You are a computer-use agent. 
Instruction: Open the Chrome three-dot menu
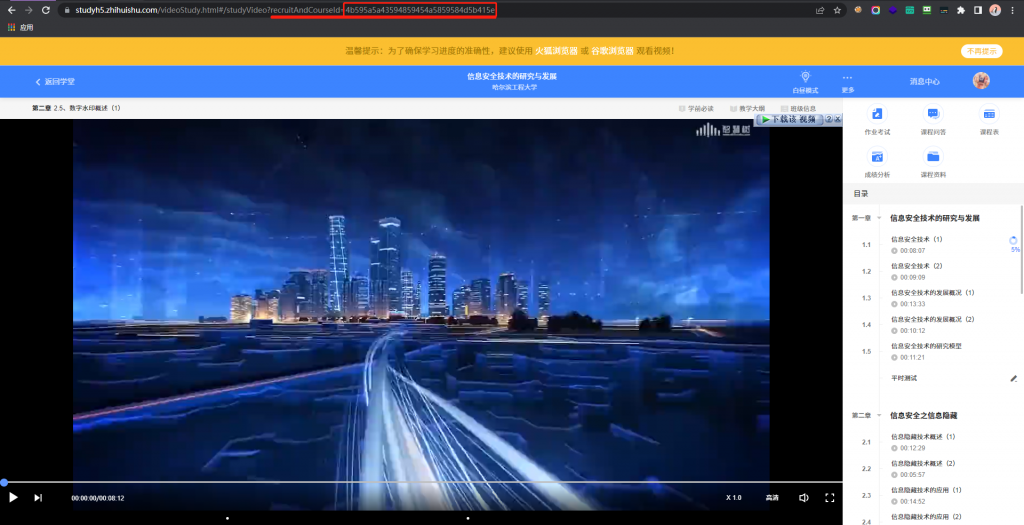pos(1012,10)
